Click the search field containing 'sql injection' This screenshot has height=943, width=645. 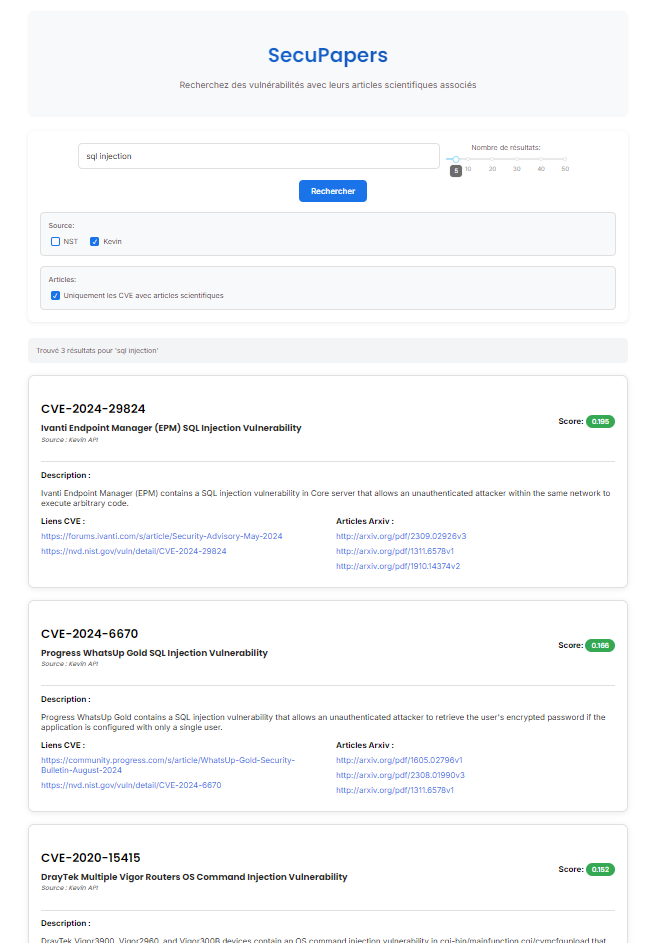point(258,156)
